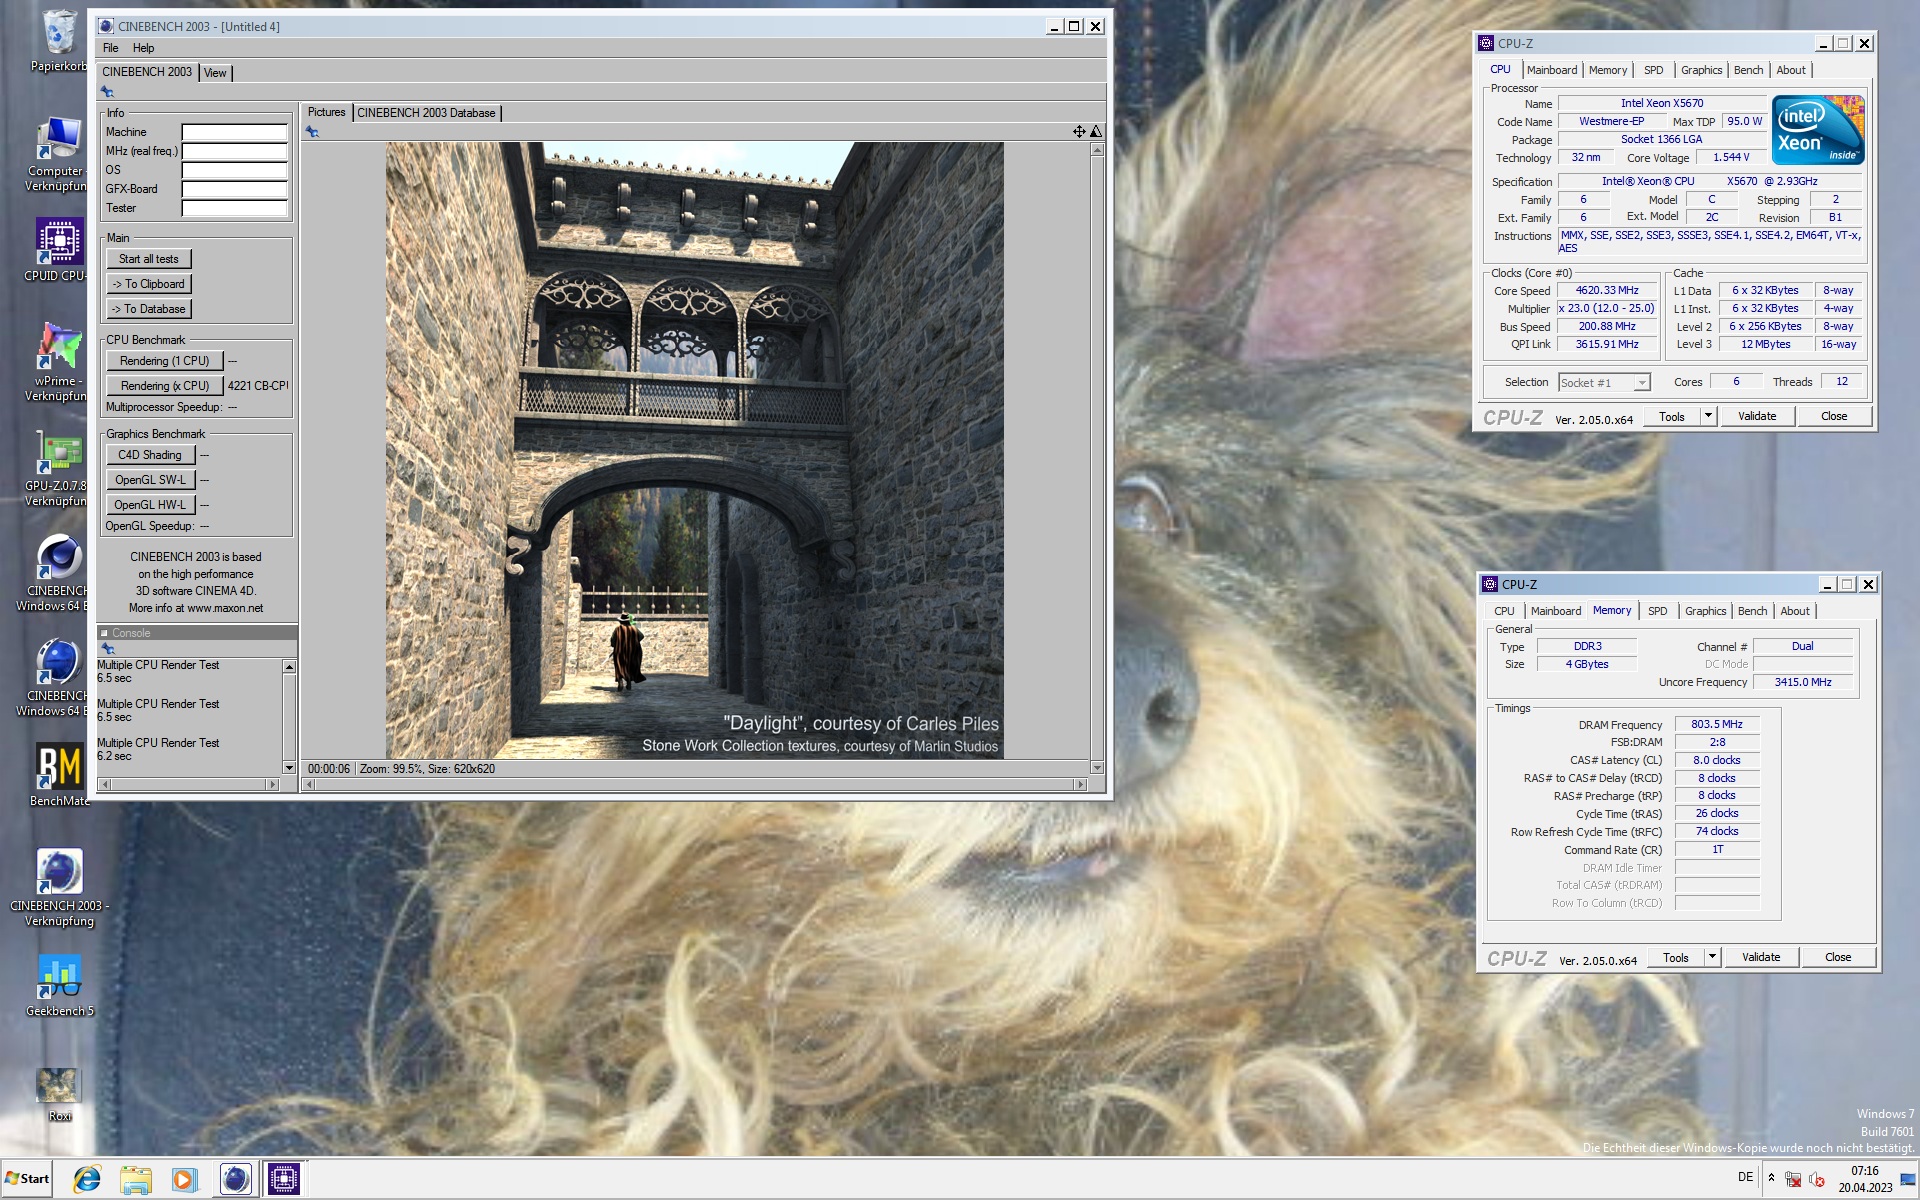Screen dimensions: 1920x1200
Task: Switch to CINEBENCH in the taskbar
Action: (x=236, y=1179)
